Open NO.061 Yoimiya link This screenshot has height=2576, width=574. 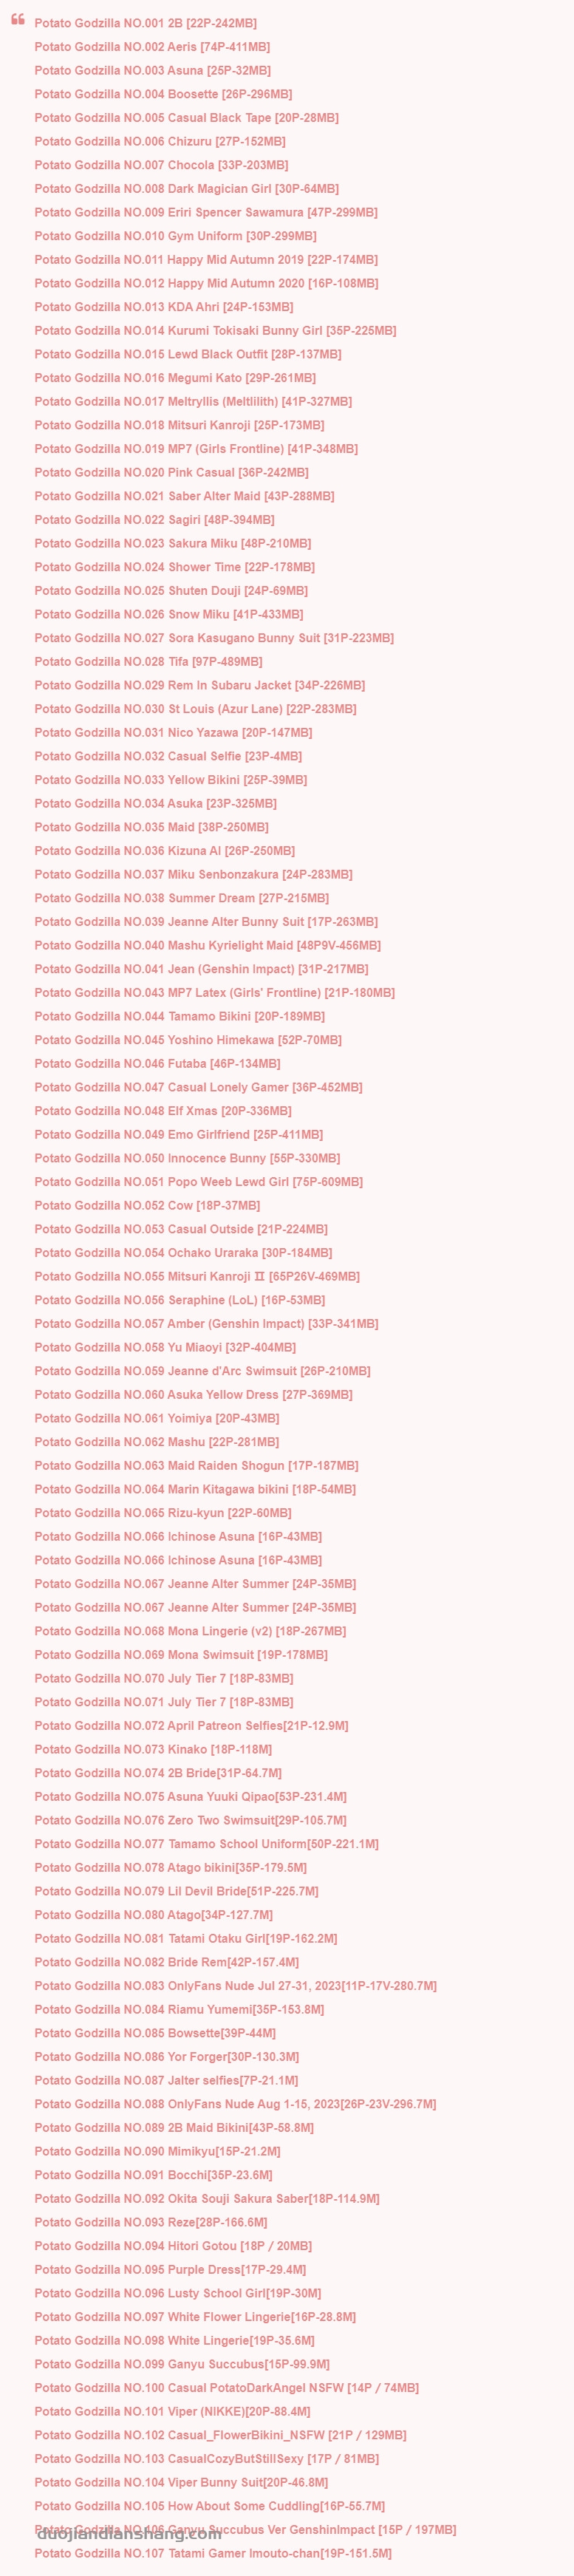pyautogui.click(x=157, y=1419)
